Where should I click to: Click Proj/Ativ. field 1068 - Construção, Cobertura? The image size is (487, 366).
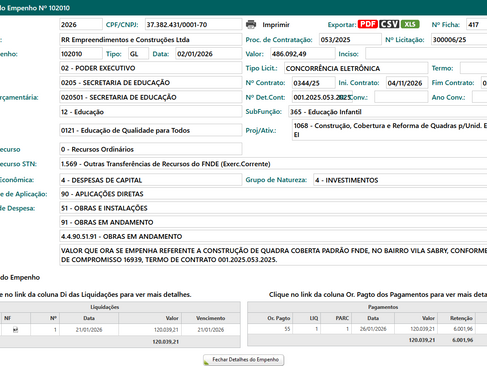coord(389,130)
